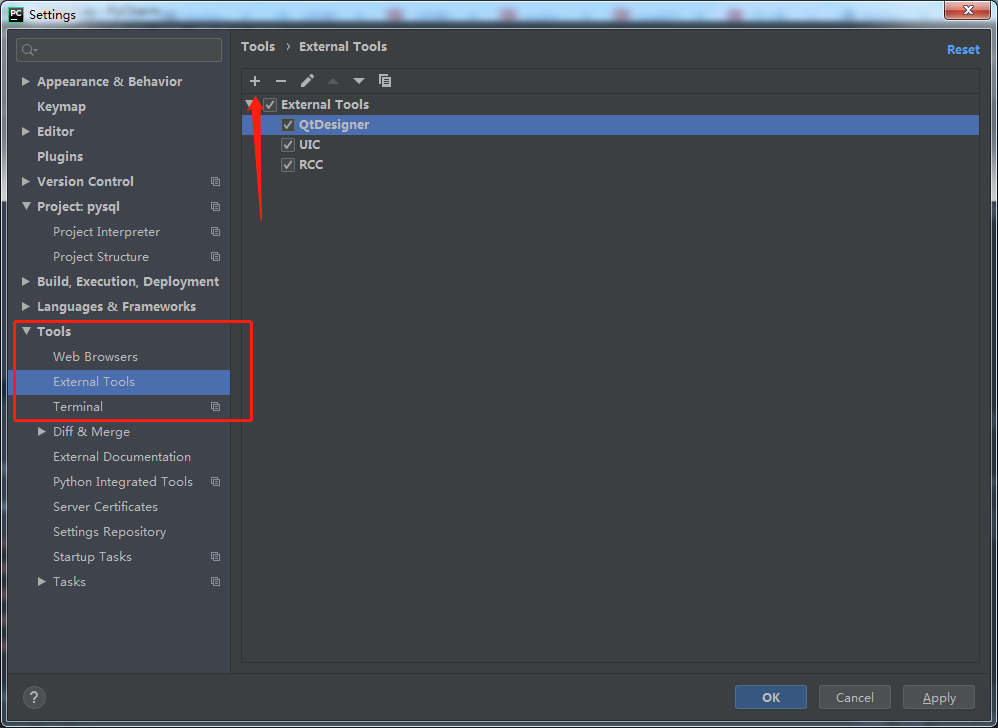The image size is (998, 728).
Task: Expand the Appearance & Behavior section
Action: 25,81
